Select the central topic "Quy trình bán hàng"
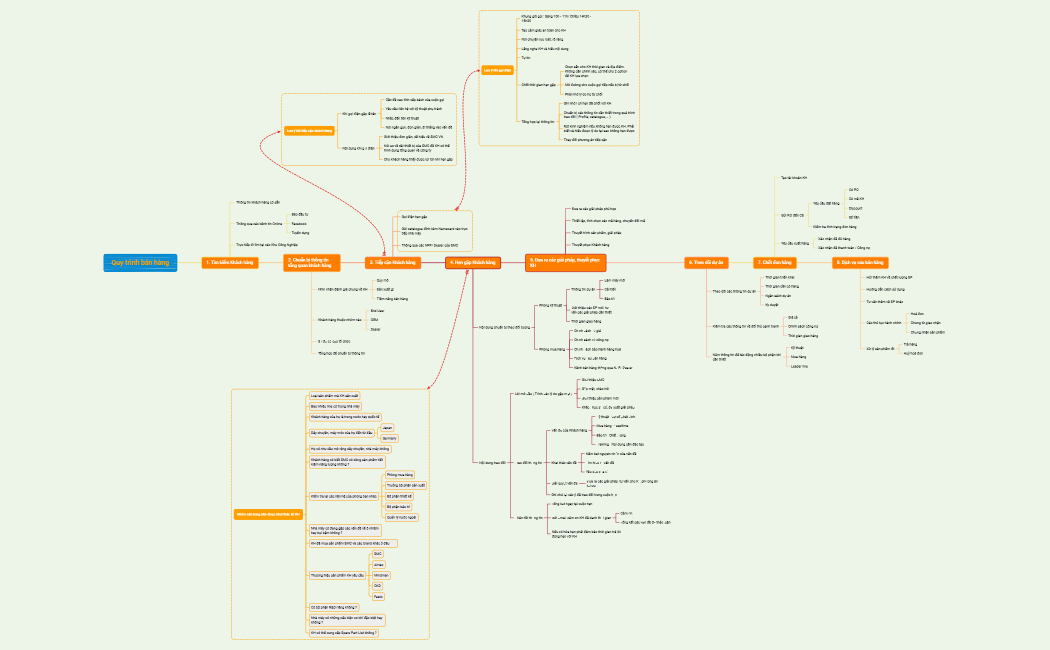 click(x=139, y=262)
